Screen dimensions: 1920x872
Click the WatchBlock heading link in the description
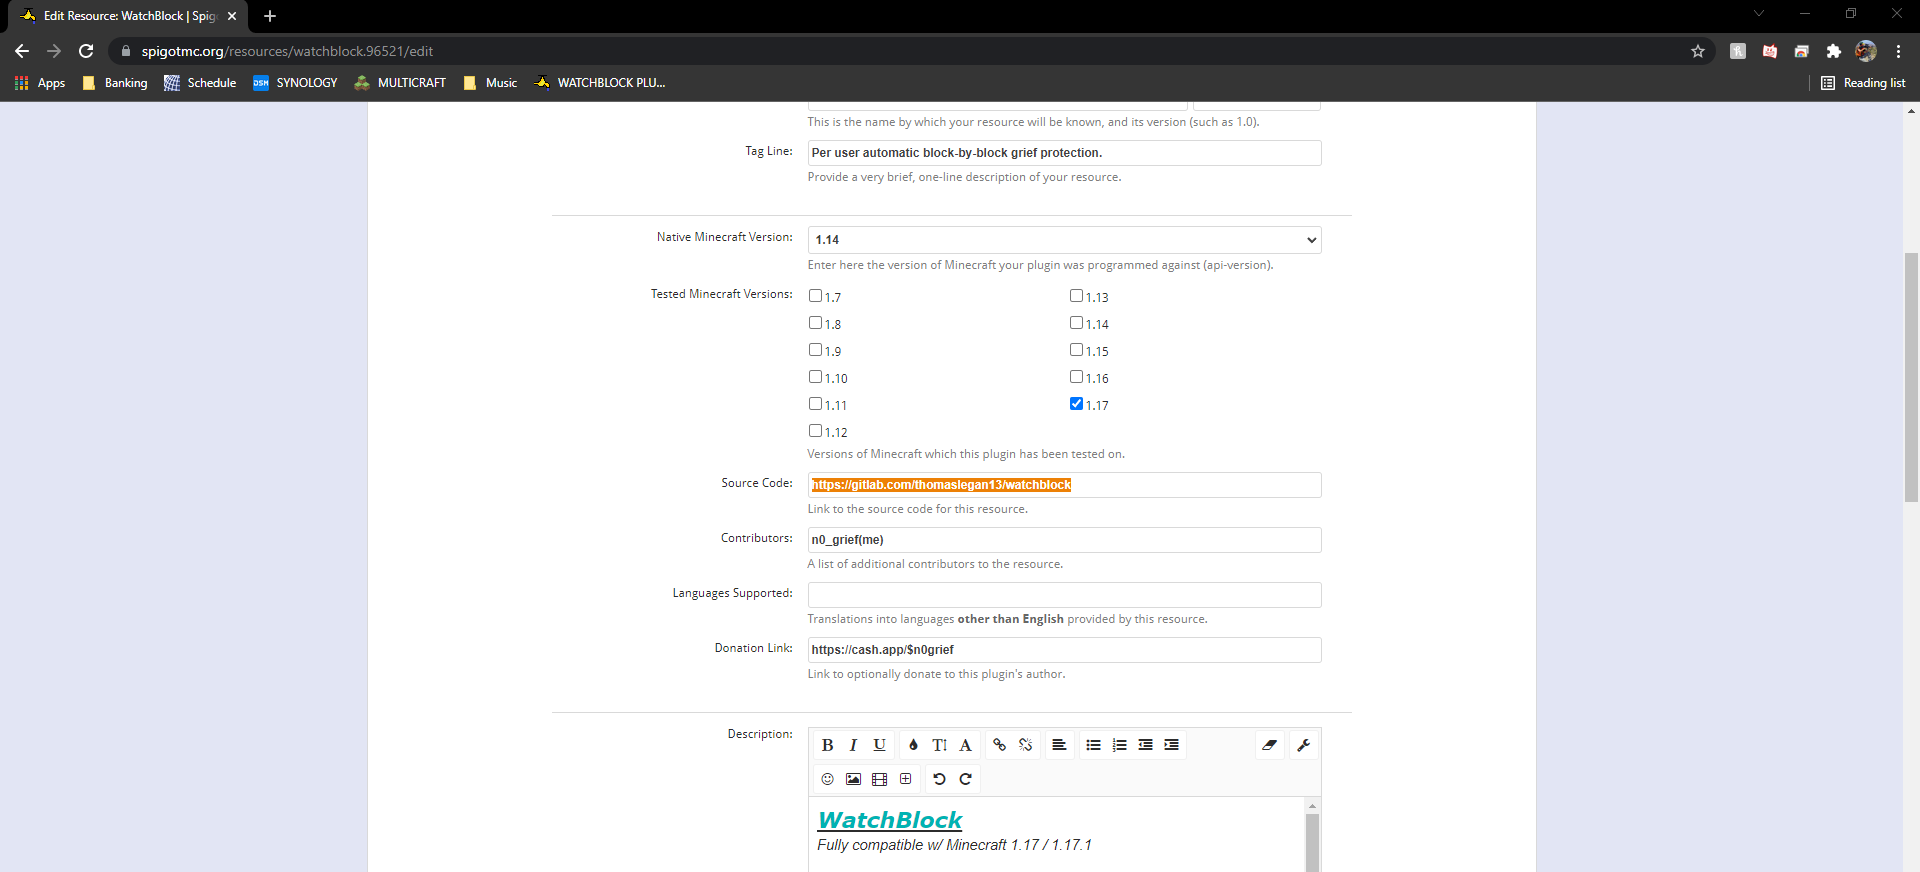pyautogui.click(x=889, y=820)
